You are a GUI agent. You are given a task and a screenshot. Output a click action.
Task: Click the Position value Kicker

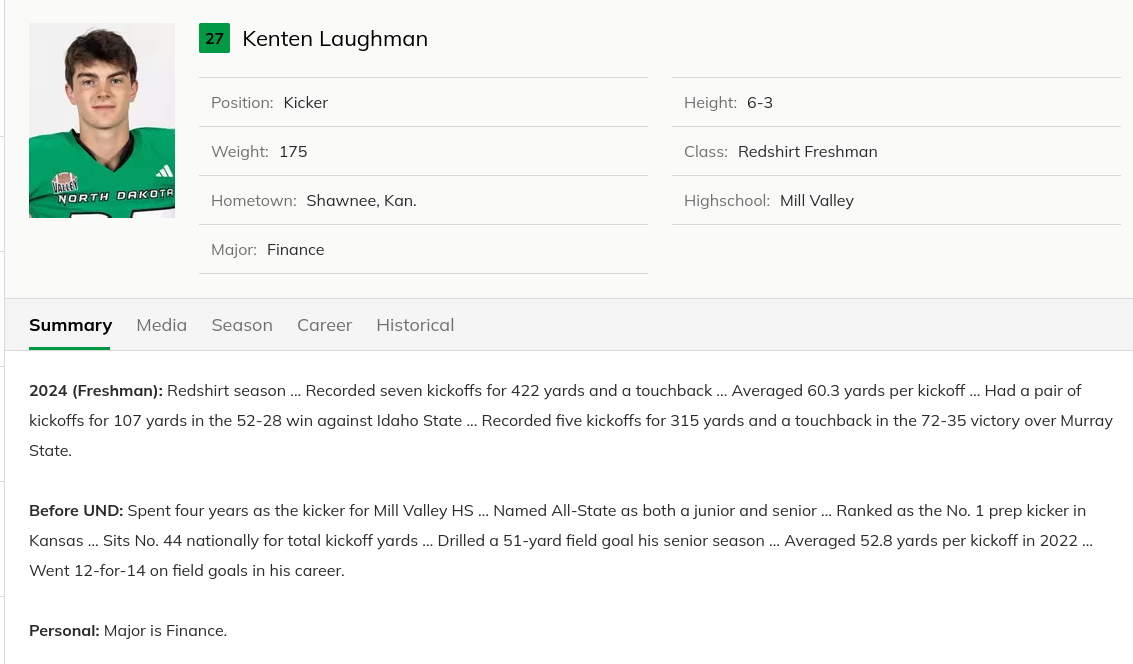tap(306, 103)
